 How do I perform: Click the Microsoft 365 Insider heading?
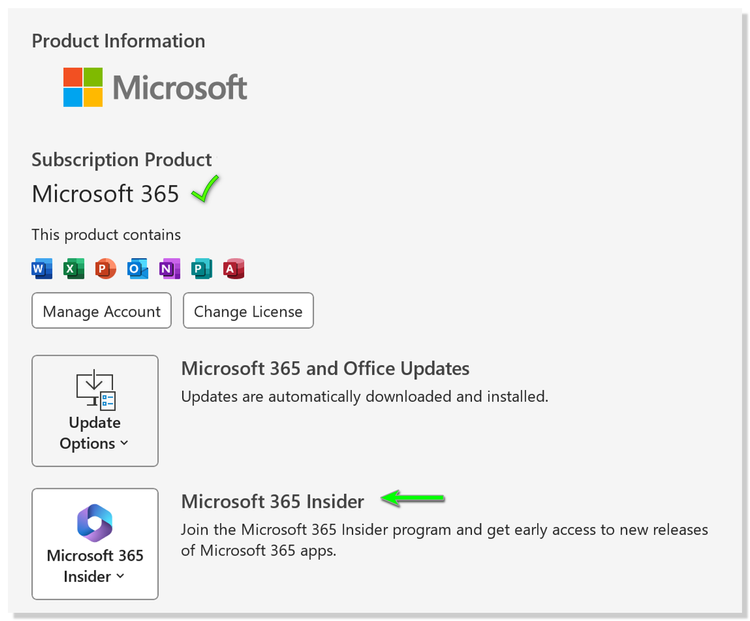tap(273, 502)
